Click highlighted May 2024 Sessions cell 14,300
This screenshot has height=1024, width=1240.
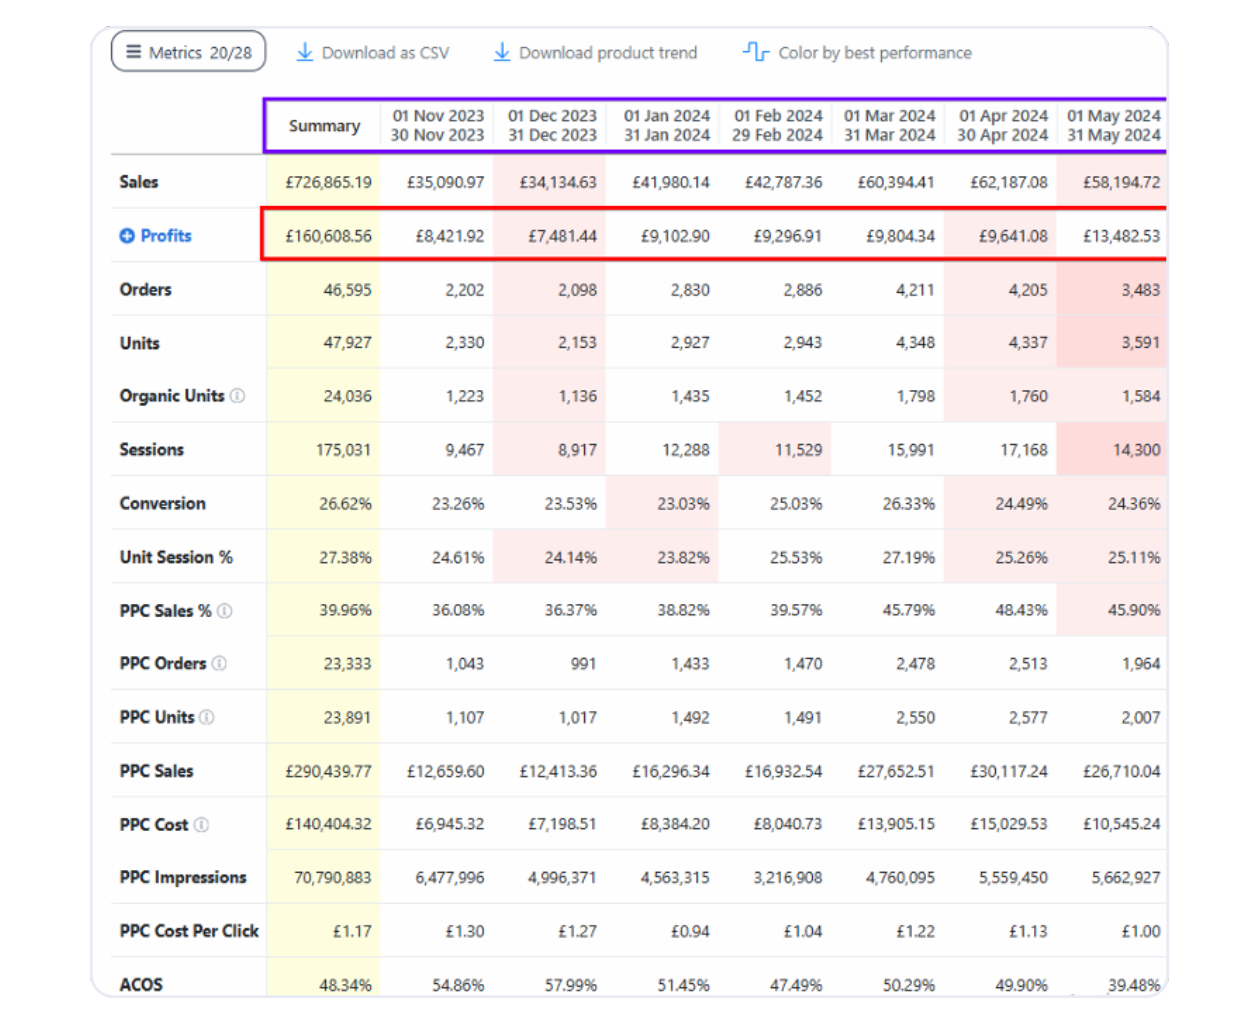[x=1136, y=450]
